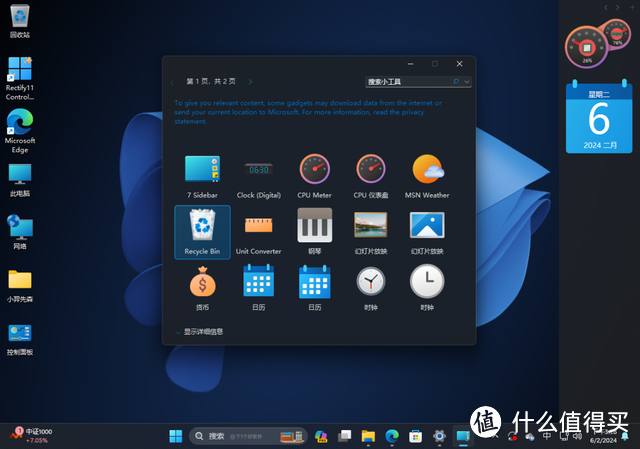Select the Unit Converter gadget
This screenshot has width=640, height=449.
(x=259, y=232)
